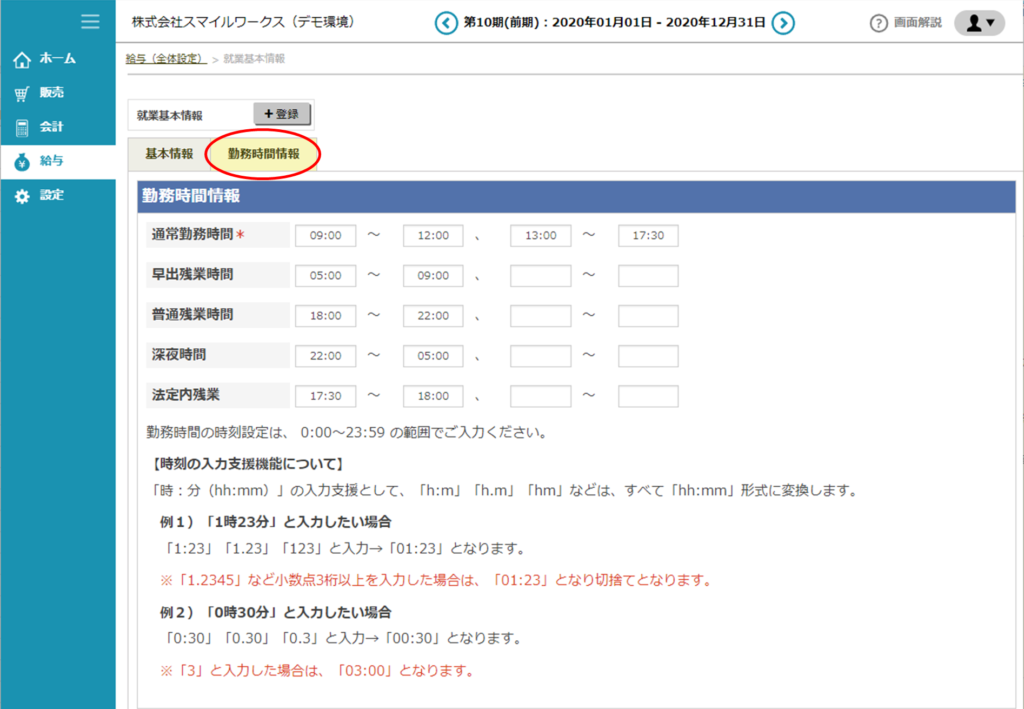Click empty second end field for 早出残業時間

[648, 276]
